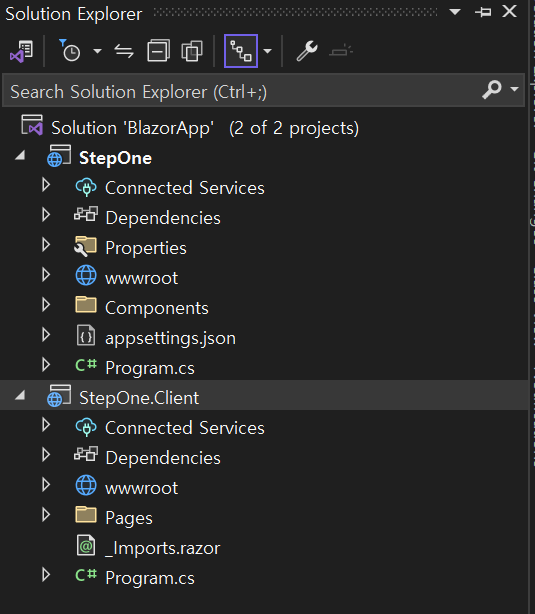Select the Components folder
The height and width of the screenshot is (614, 535).
[157, 308]
